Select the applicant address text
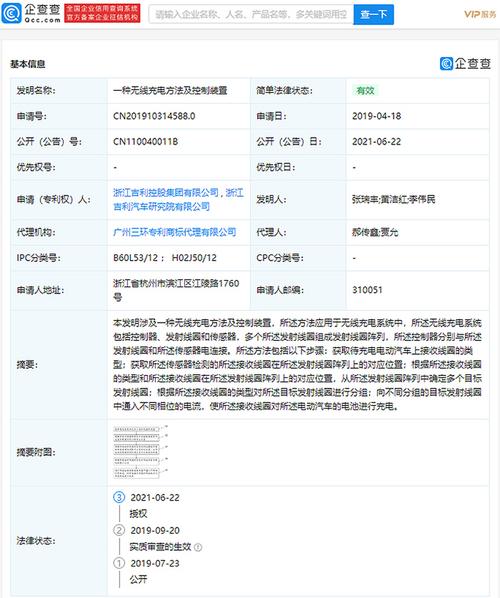Image resolution: width=500 pixels, height=598 pixels. (176, 290)
